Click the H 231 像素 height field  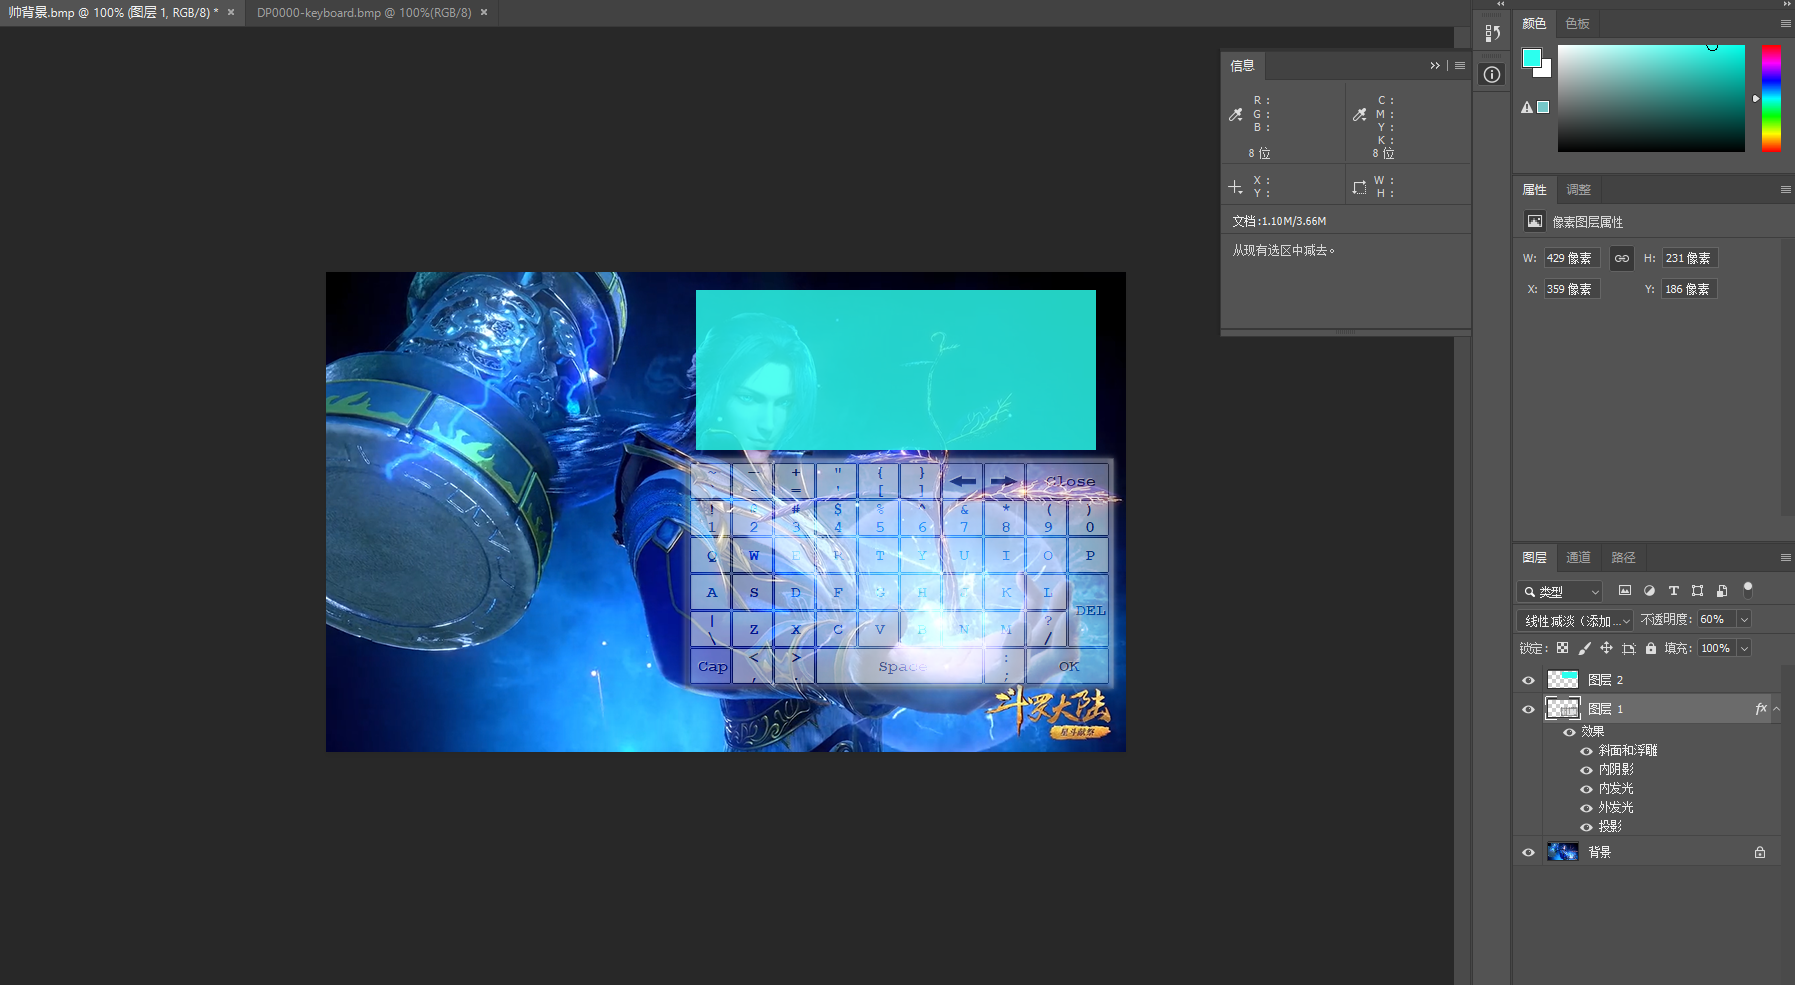coord(1690,258)
